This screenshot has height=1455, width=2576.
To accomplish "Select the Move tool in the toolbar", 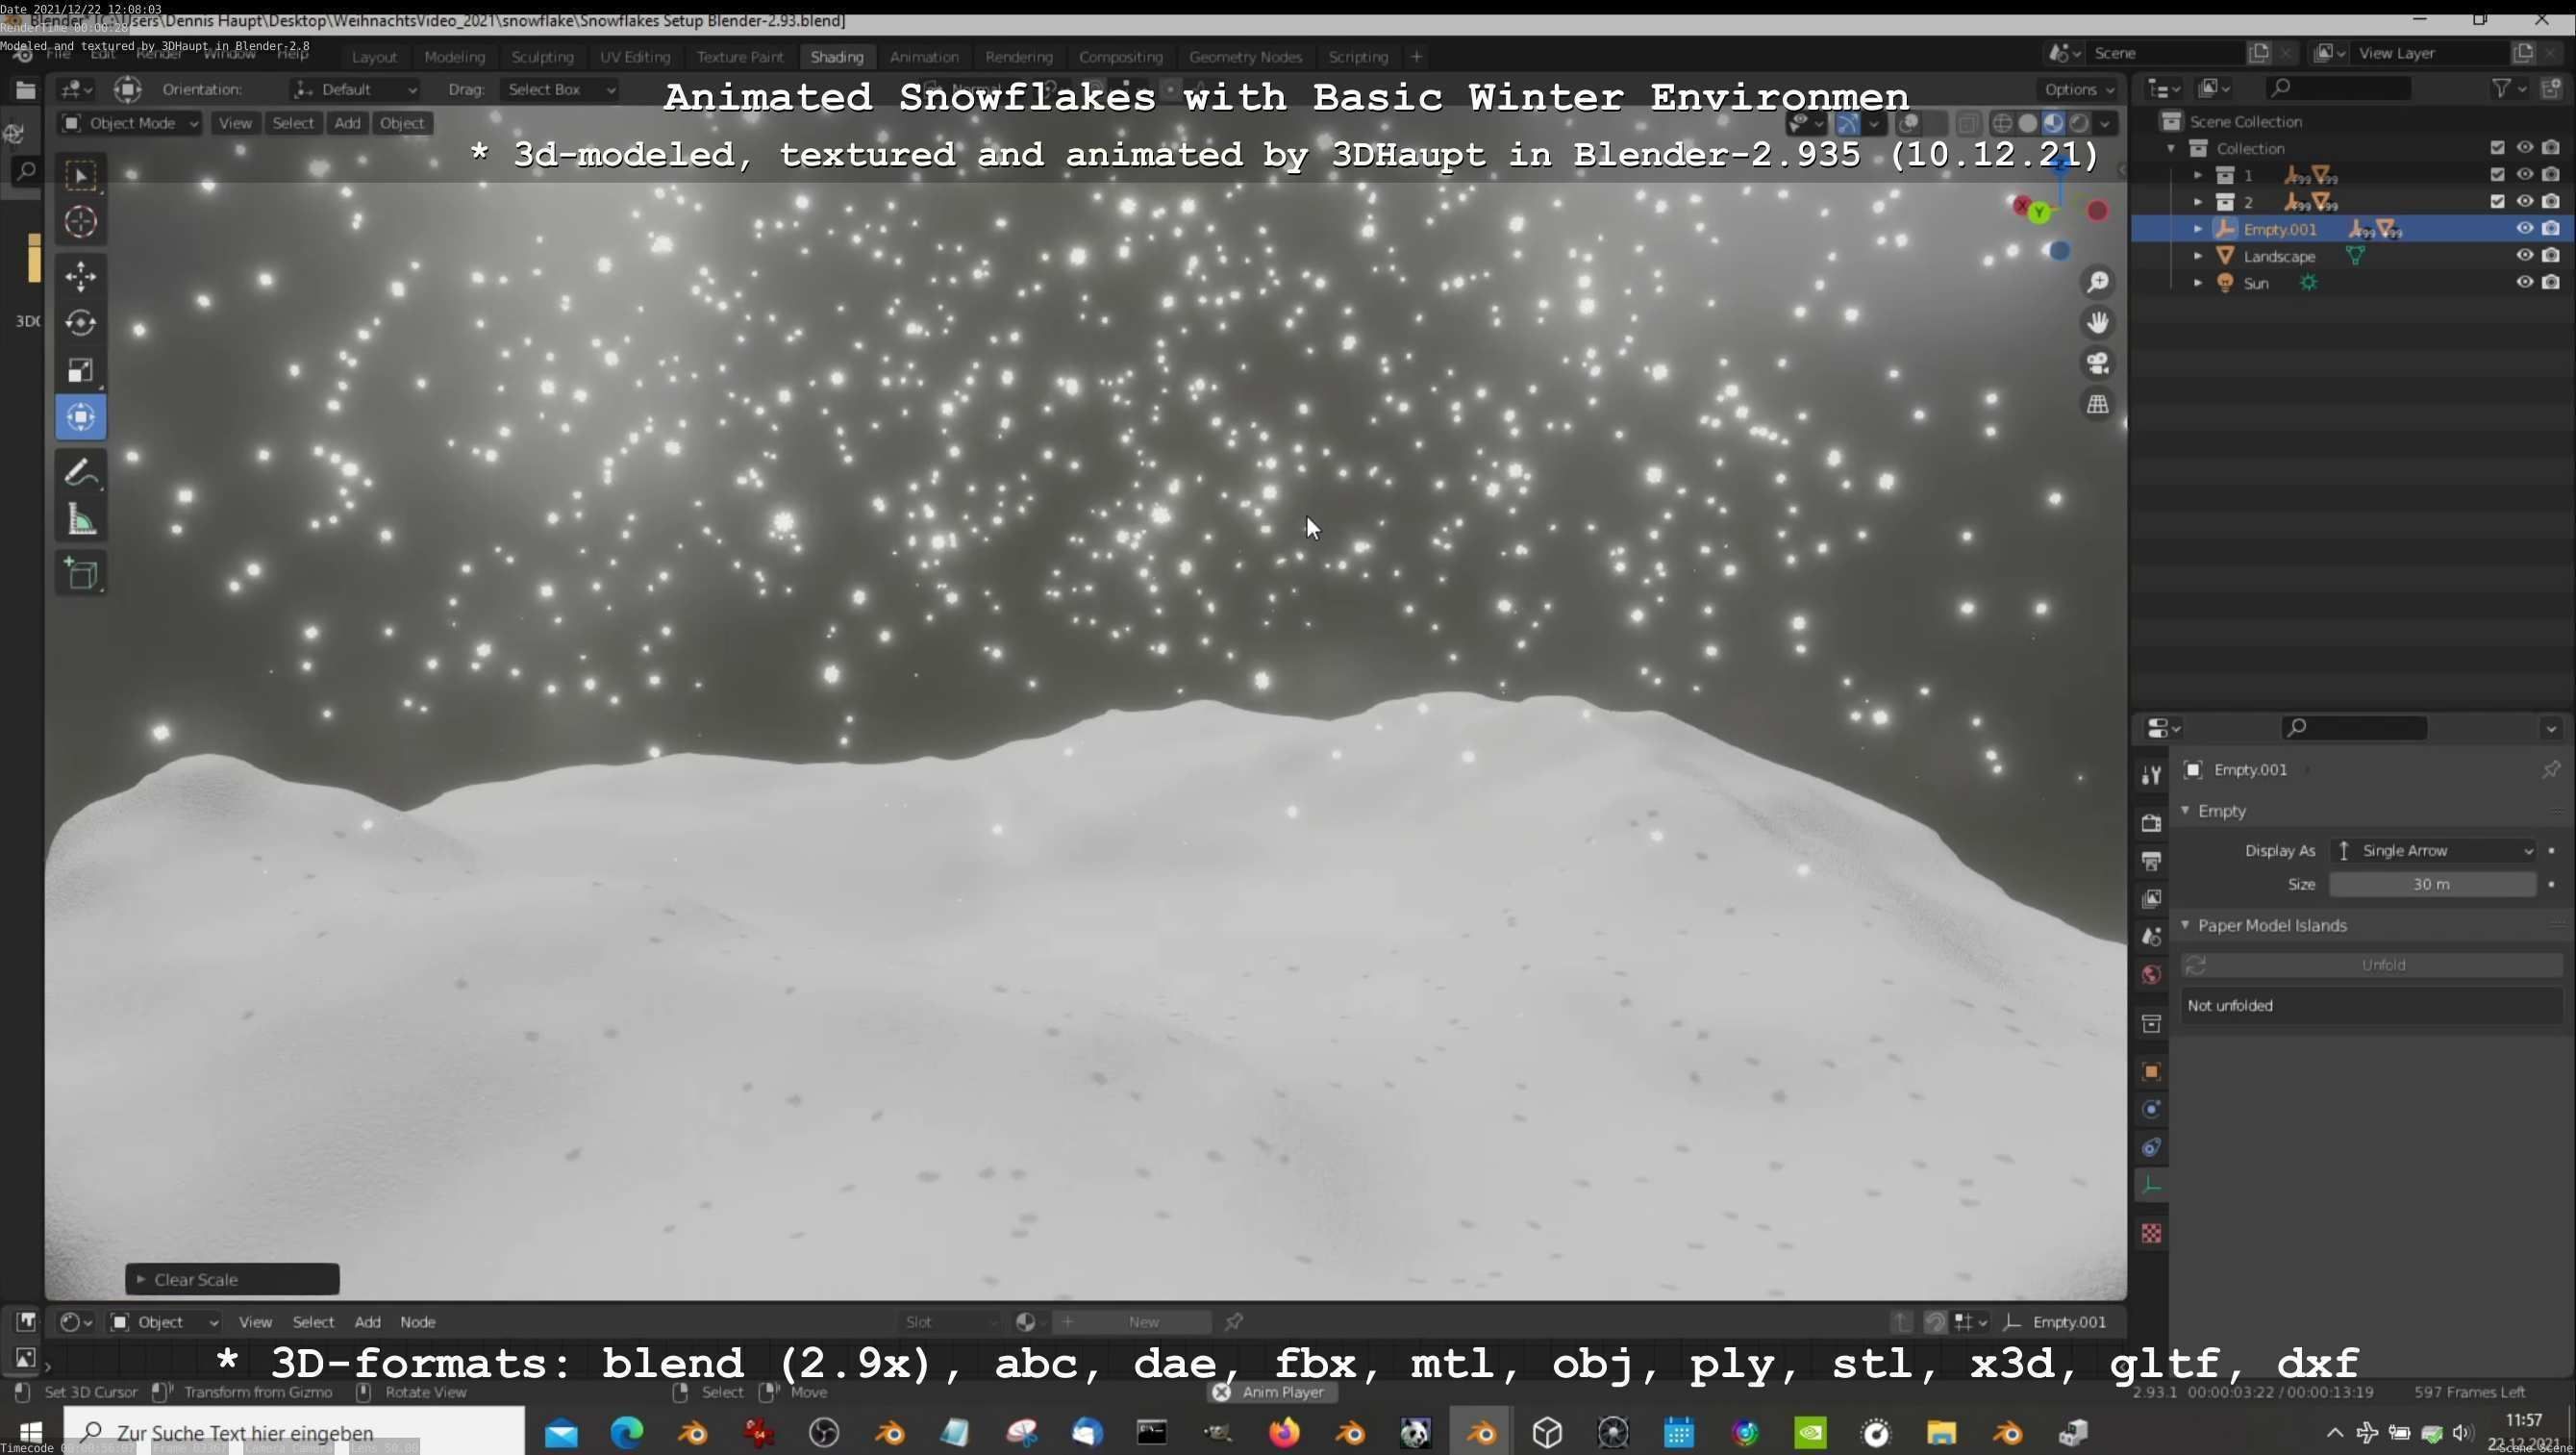I will coord(80,277).
